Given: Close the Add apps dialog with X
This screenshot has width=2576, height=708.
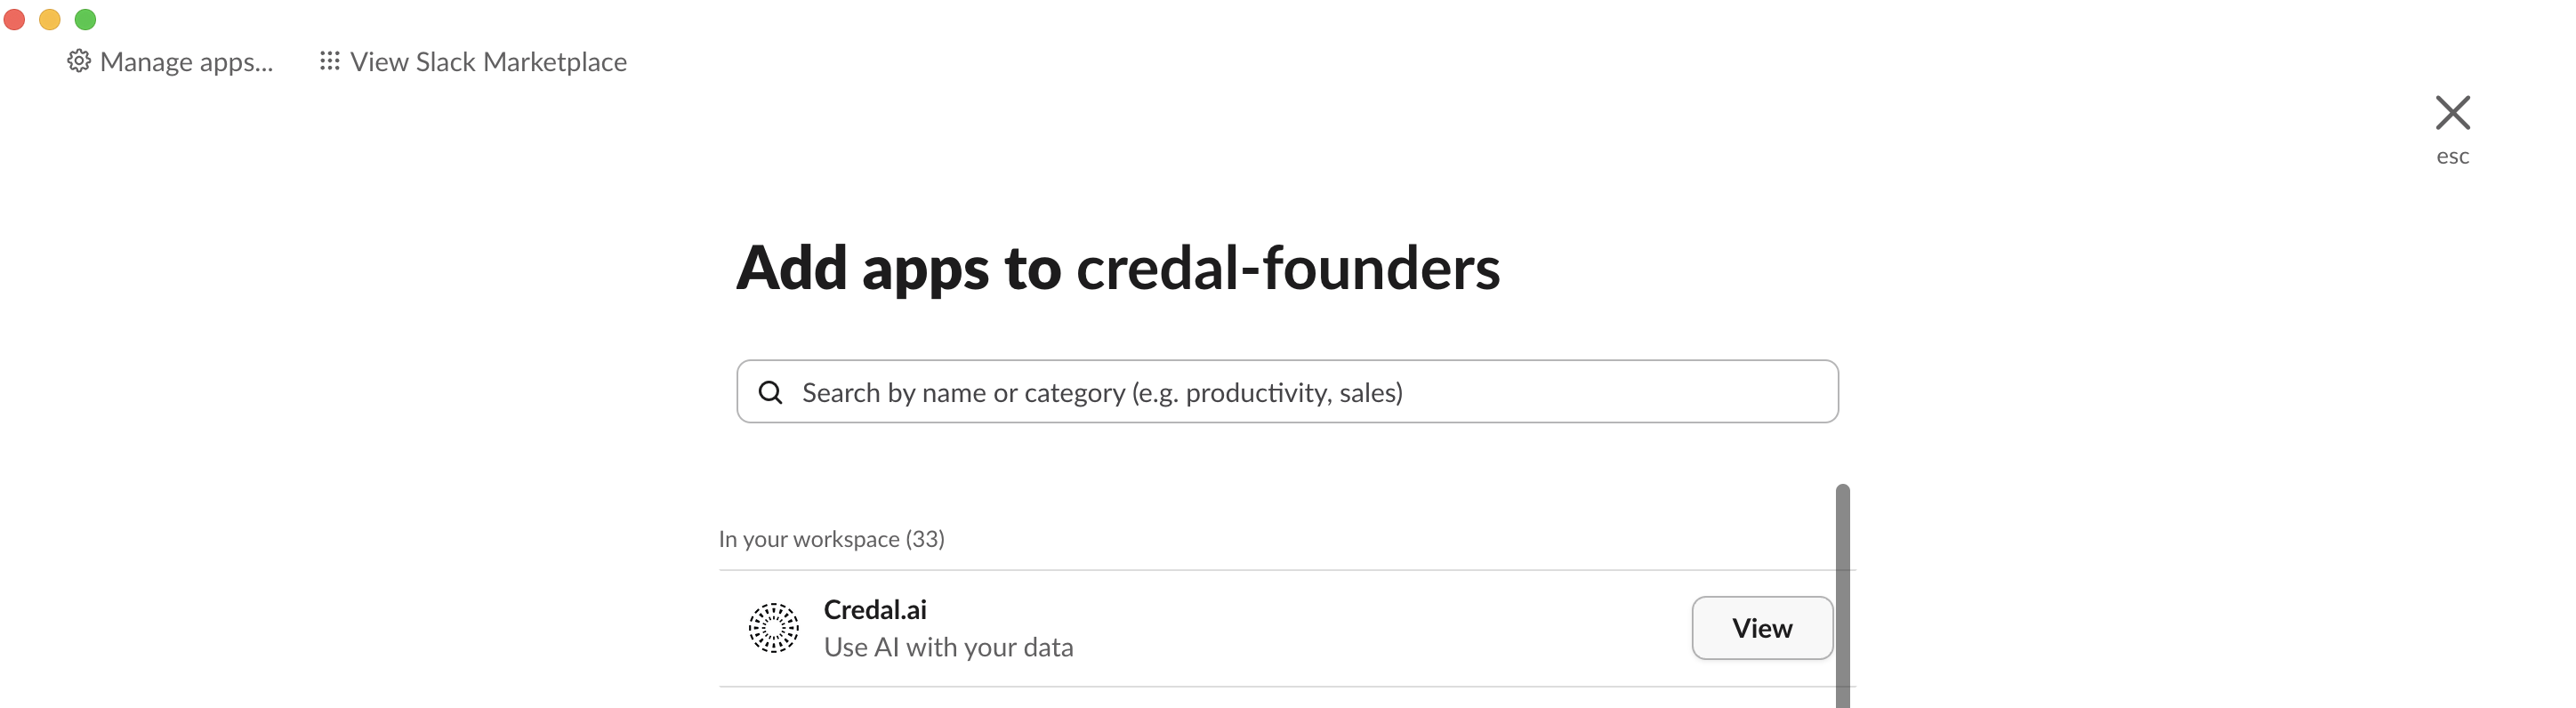Looking at the screenshot, I should (2452, 113).
